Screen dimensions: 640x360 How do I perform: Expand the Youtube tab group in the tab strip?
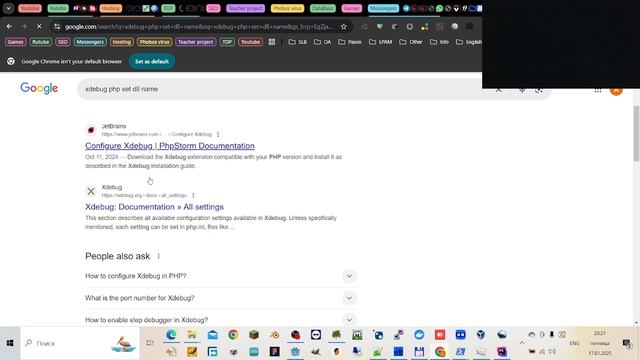(x=29, y=8)
